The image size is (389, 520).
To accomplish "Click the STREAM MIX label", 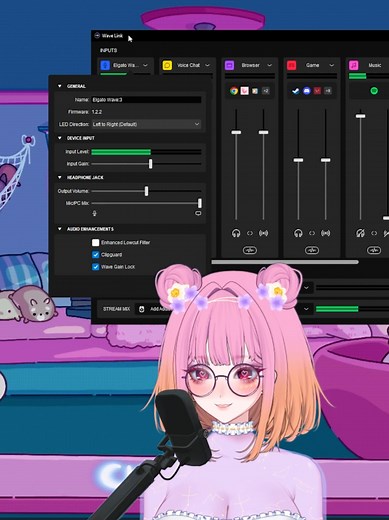I will [x=116, y=309].
